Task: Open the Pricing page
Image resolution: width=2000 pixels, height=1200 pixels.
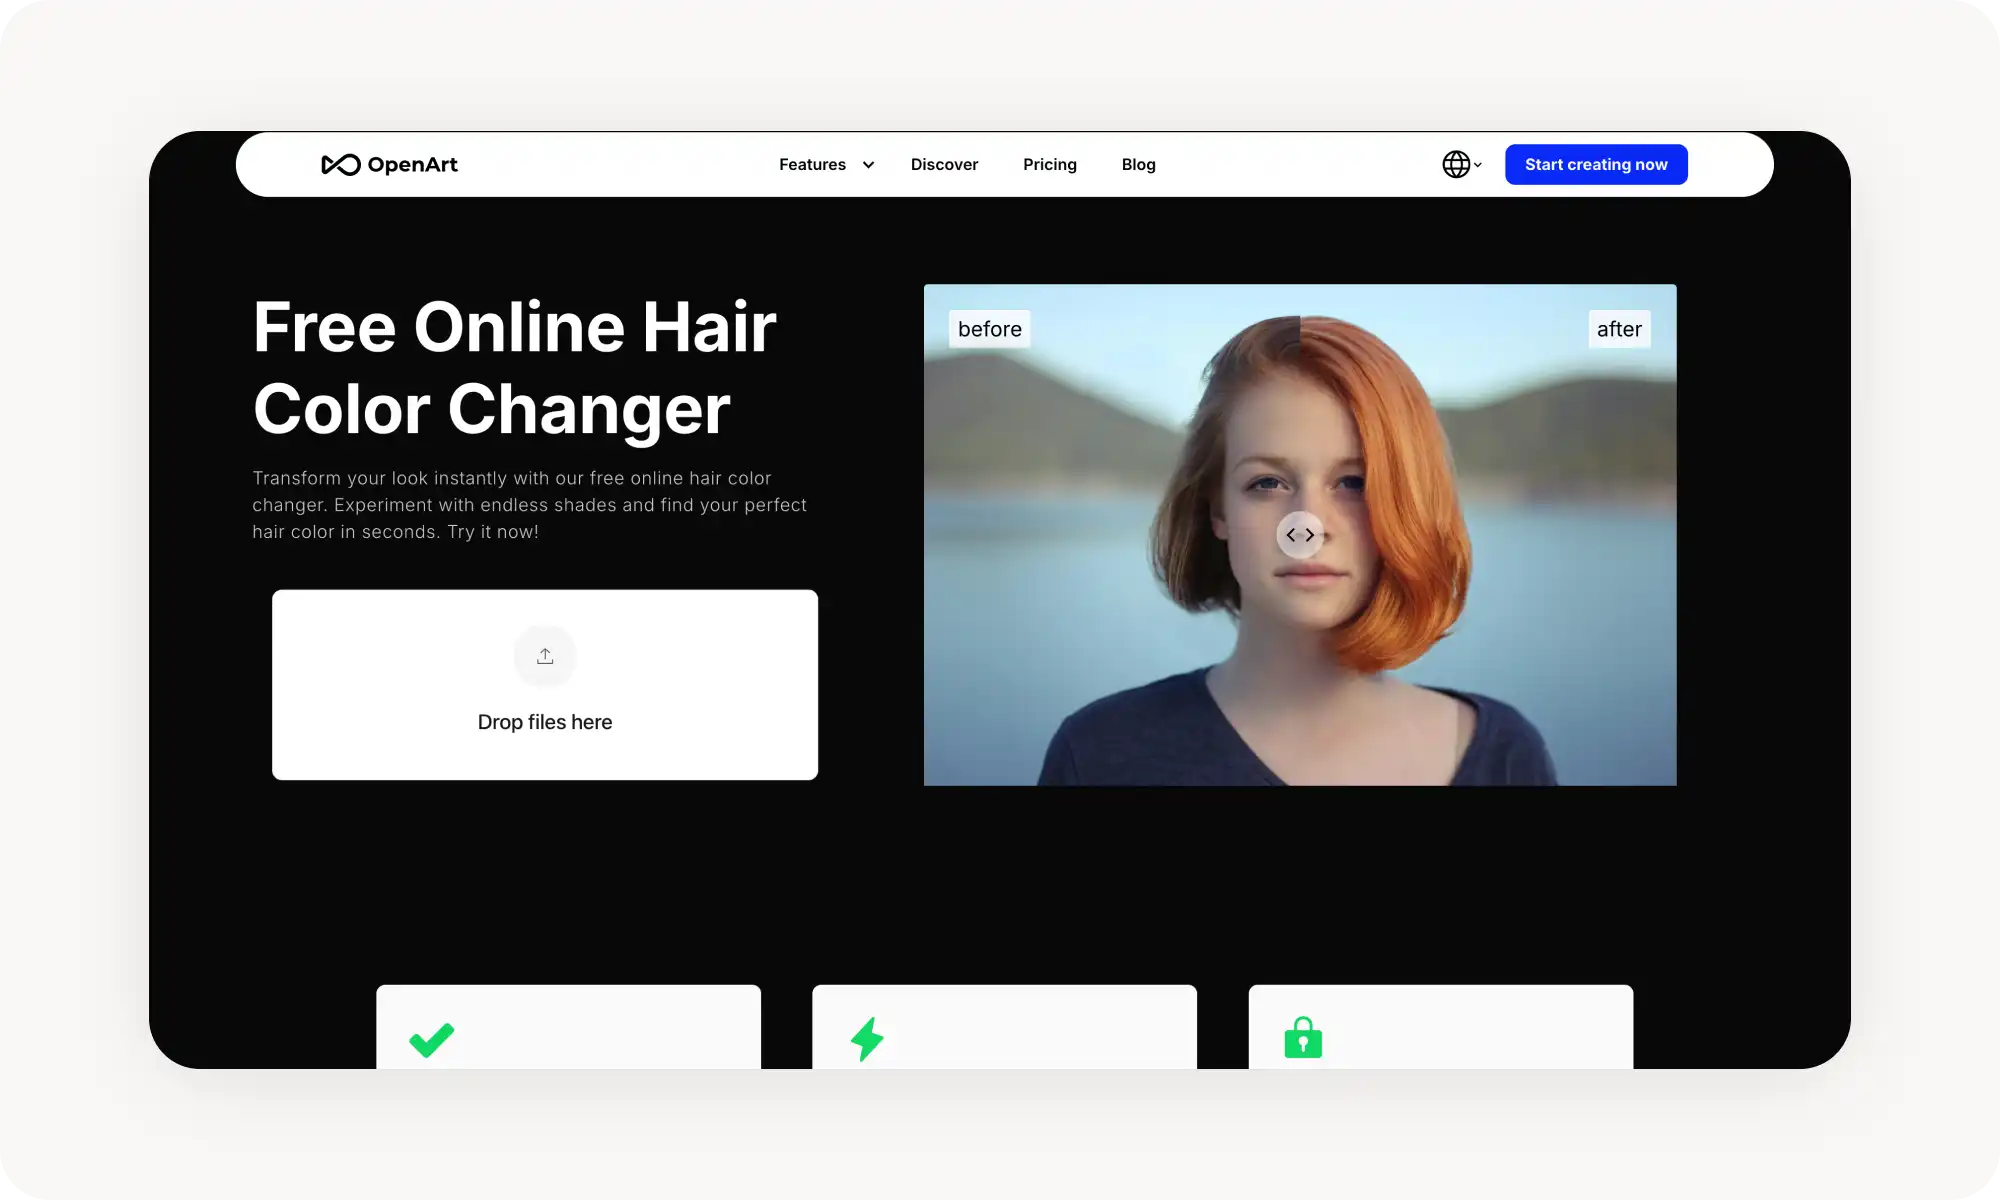Action: pos(1049,164)
